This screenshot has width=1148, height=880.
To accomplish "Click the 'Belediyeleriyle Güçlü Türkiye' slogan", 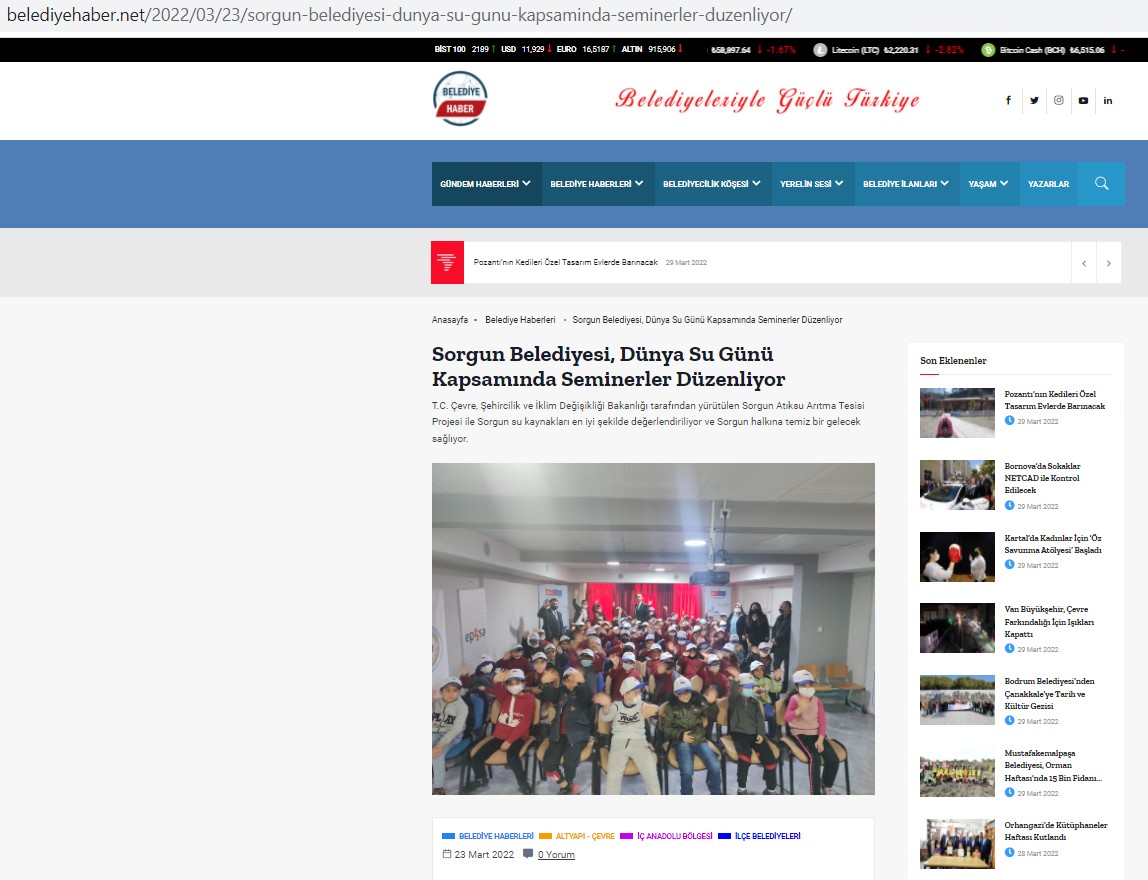I will tap(767, 100).
